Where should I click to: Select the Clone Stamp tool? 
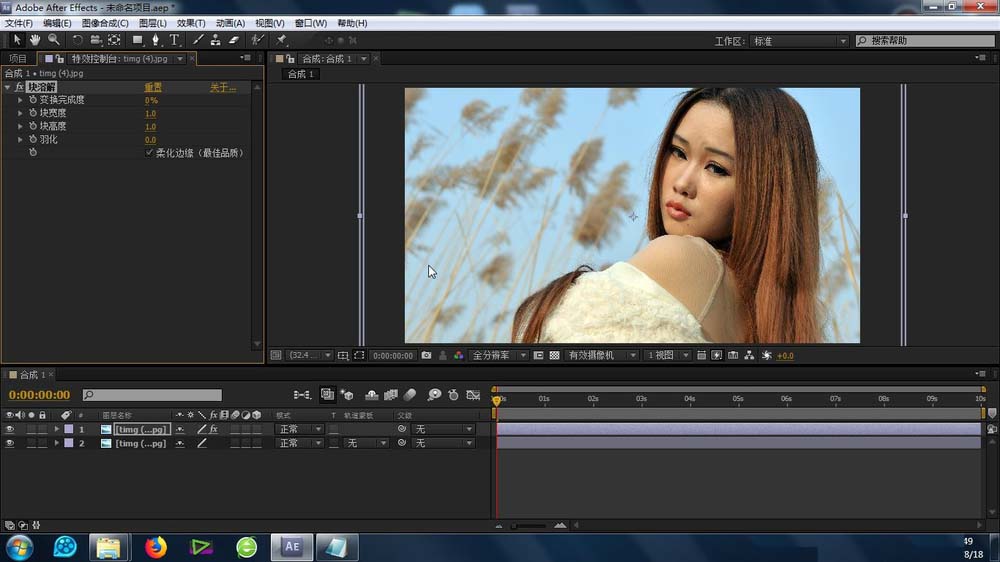tap(216, 40)
